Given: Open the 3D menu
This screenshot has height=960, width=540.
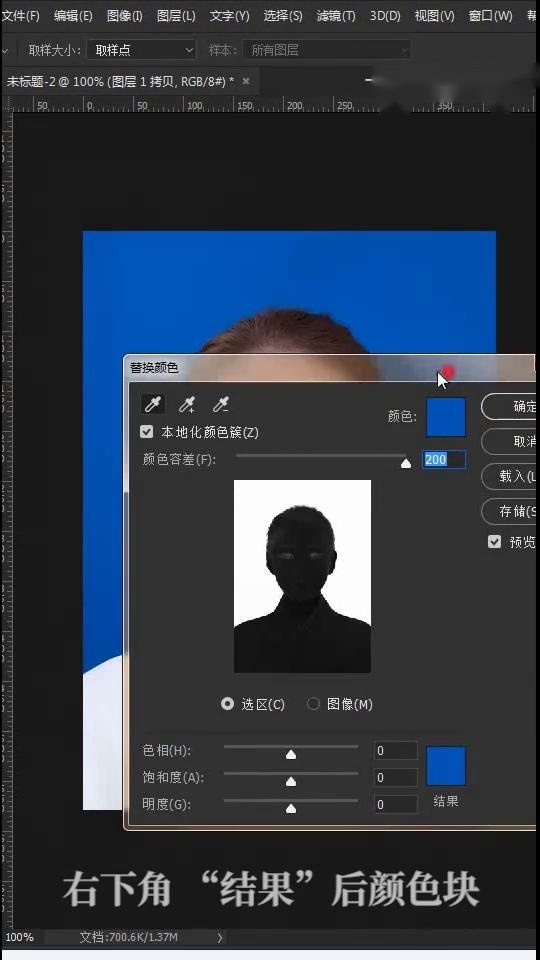Looking at the screenshot, I should coord(385,15).
